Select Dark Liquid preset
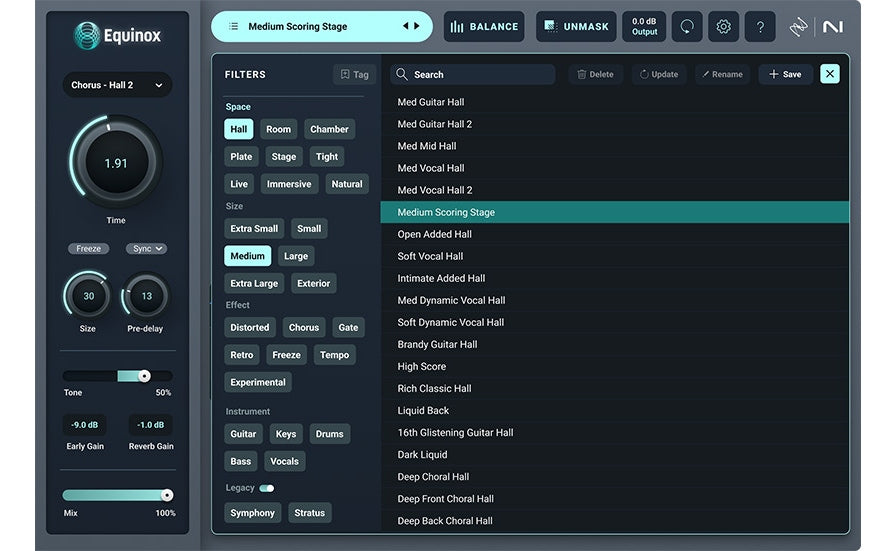The height and width of the screenshot is (551, 896). pos(615,454)
